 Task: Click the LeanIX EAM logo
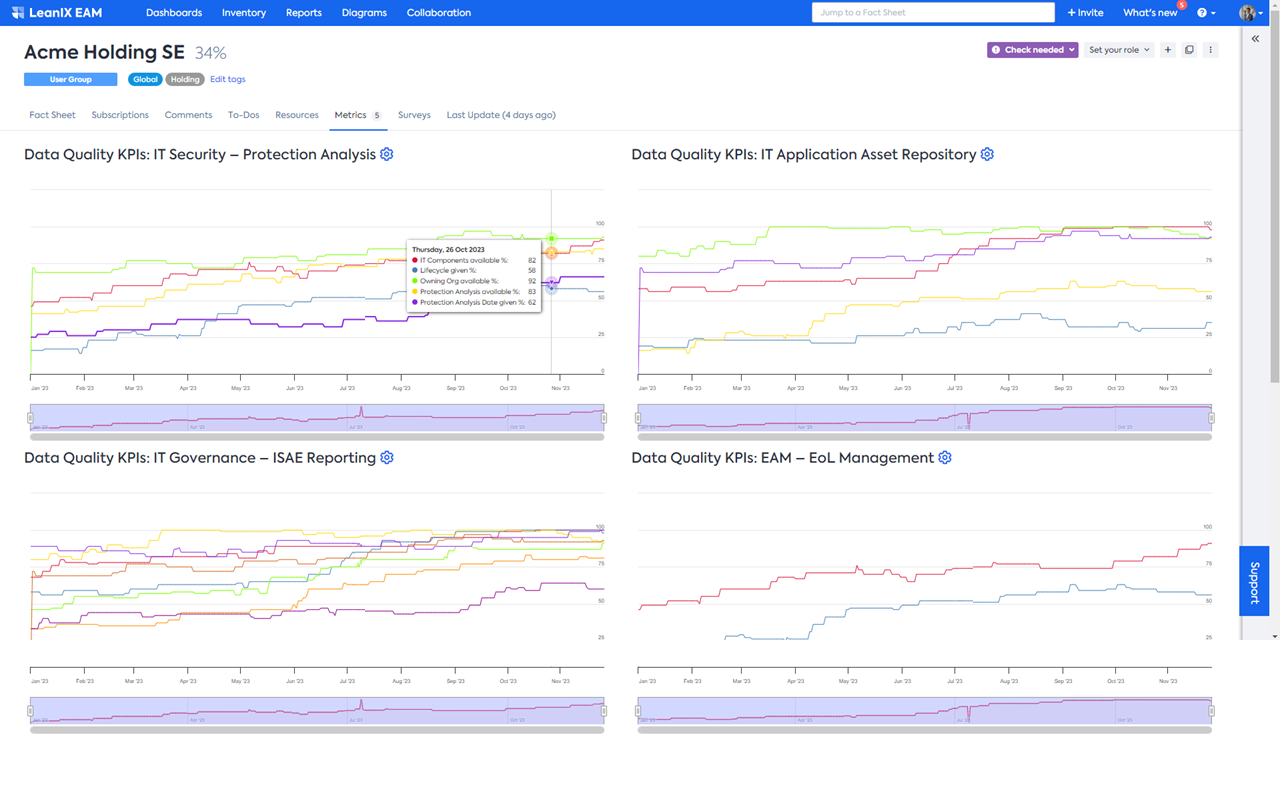click(57, 13)
